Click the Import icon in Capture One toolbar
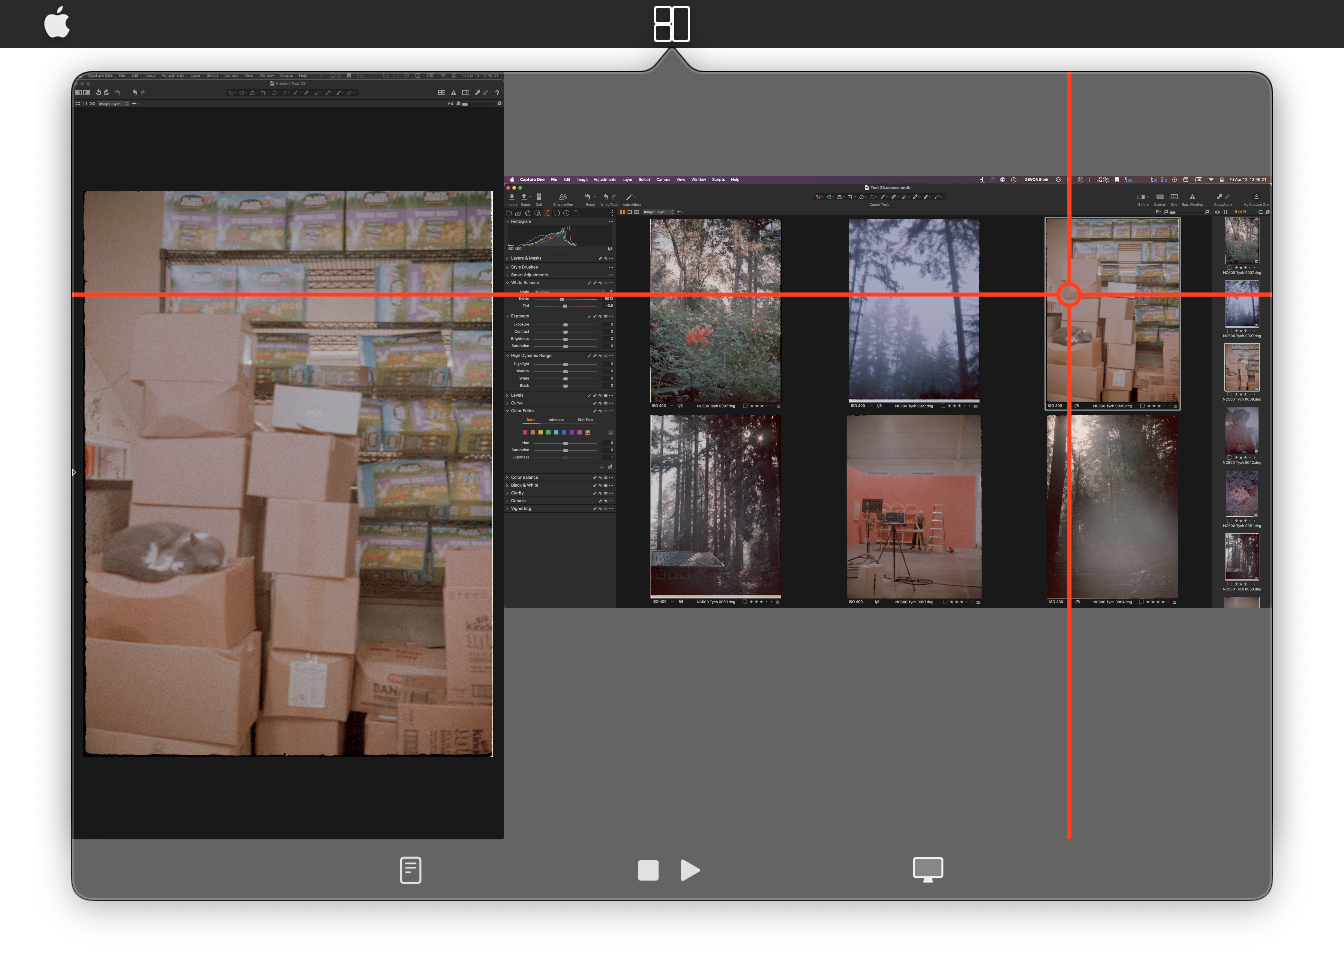 (x=512, y=198)
